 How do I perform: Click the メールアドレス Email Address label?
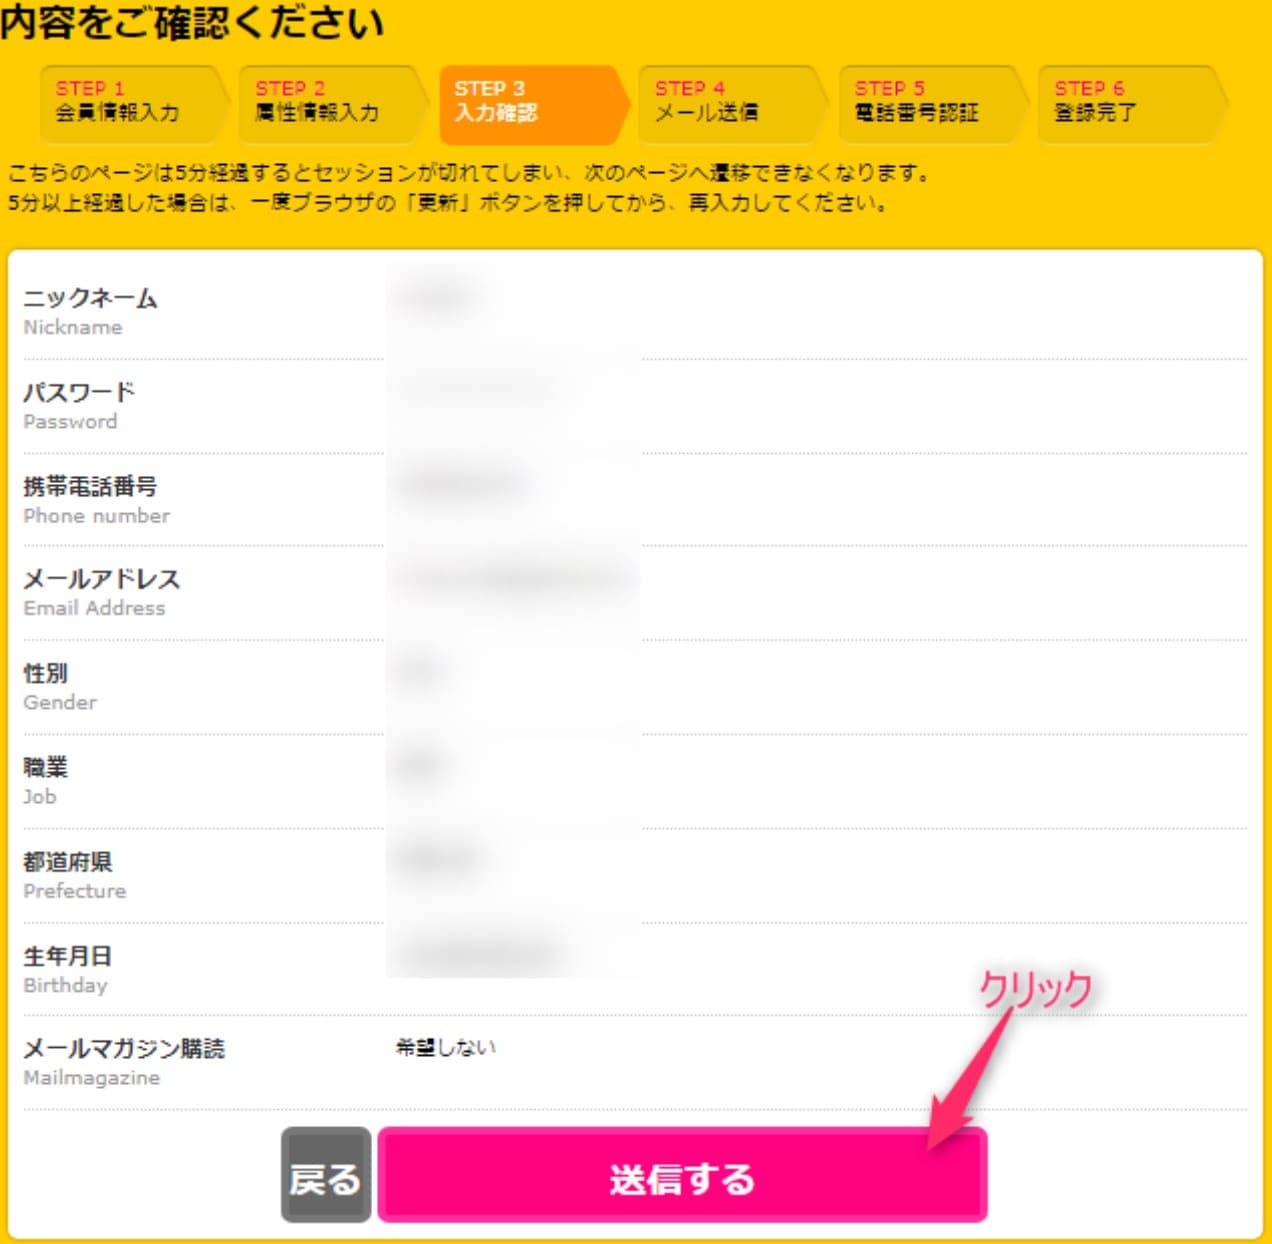(102, 592)
